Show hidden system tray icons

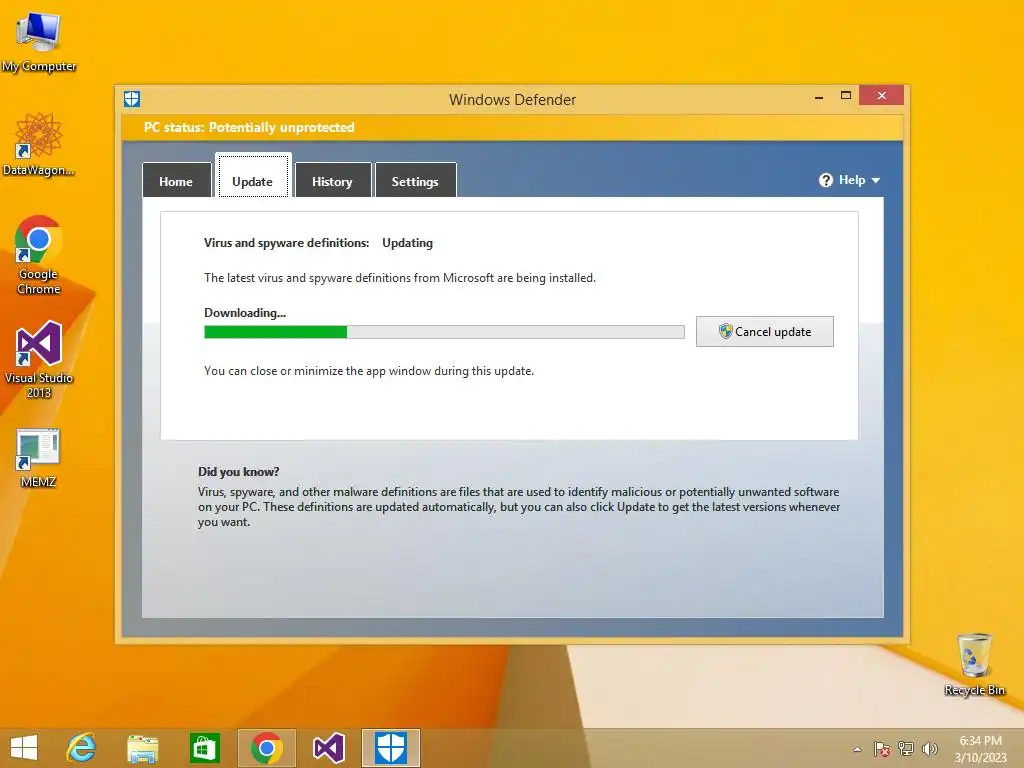857,749
